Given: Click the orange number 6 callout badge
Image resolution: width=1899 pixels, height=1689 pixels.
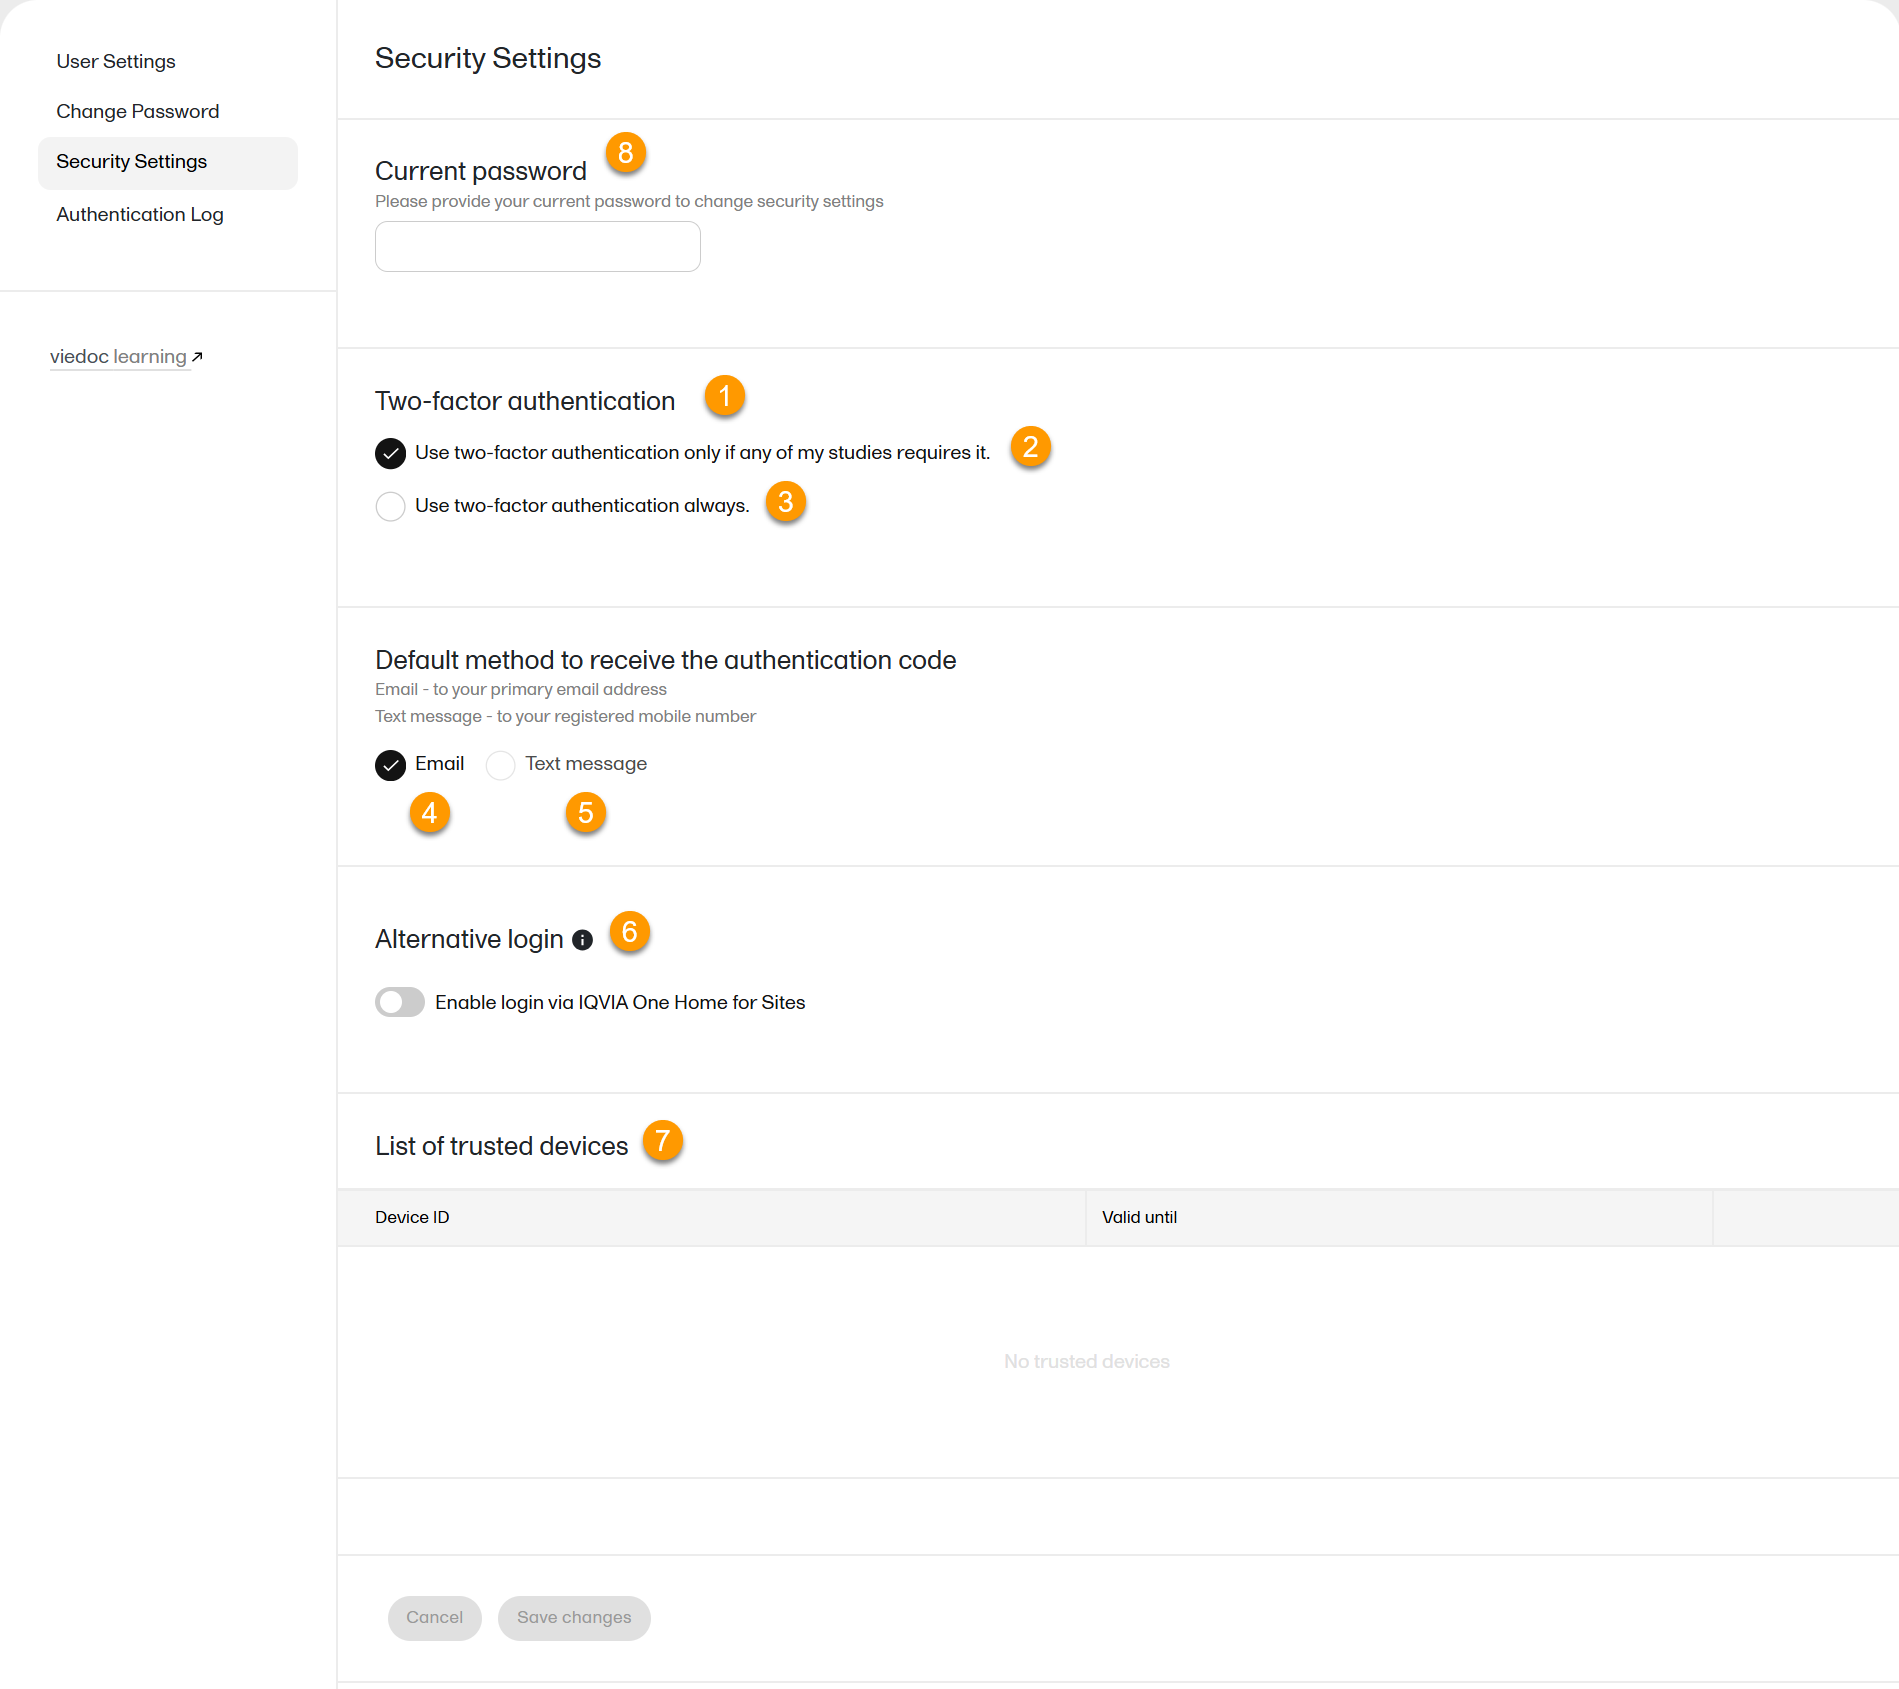Looking at the screenshot, I should (x=629, y=932).
